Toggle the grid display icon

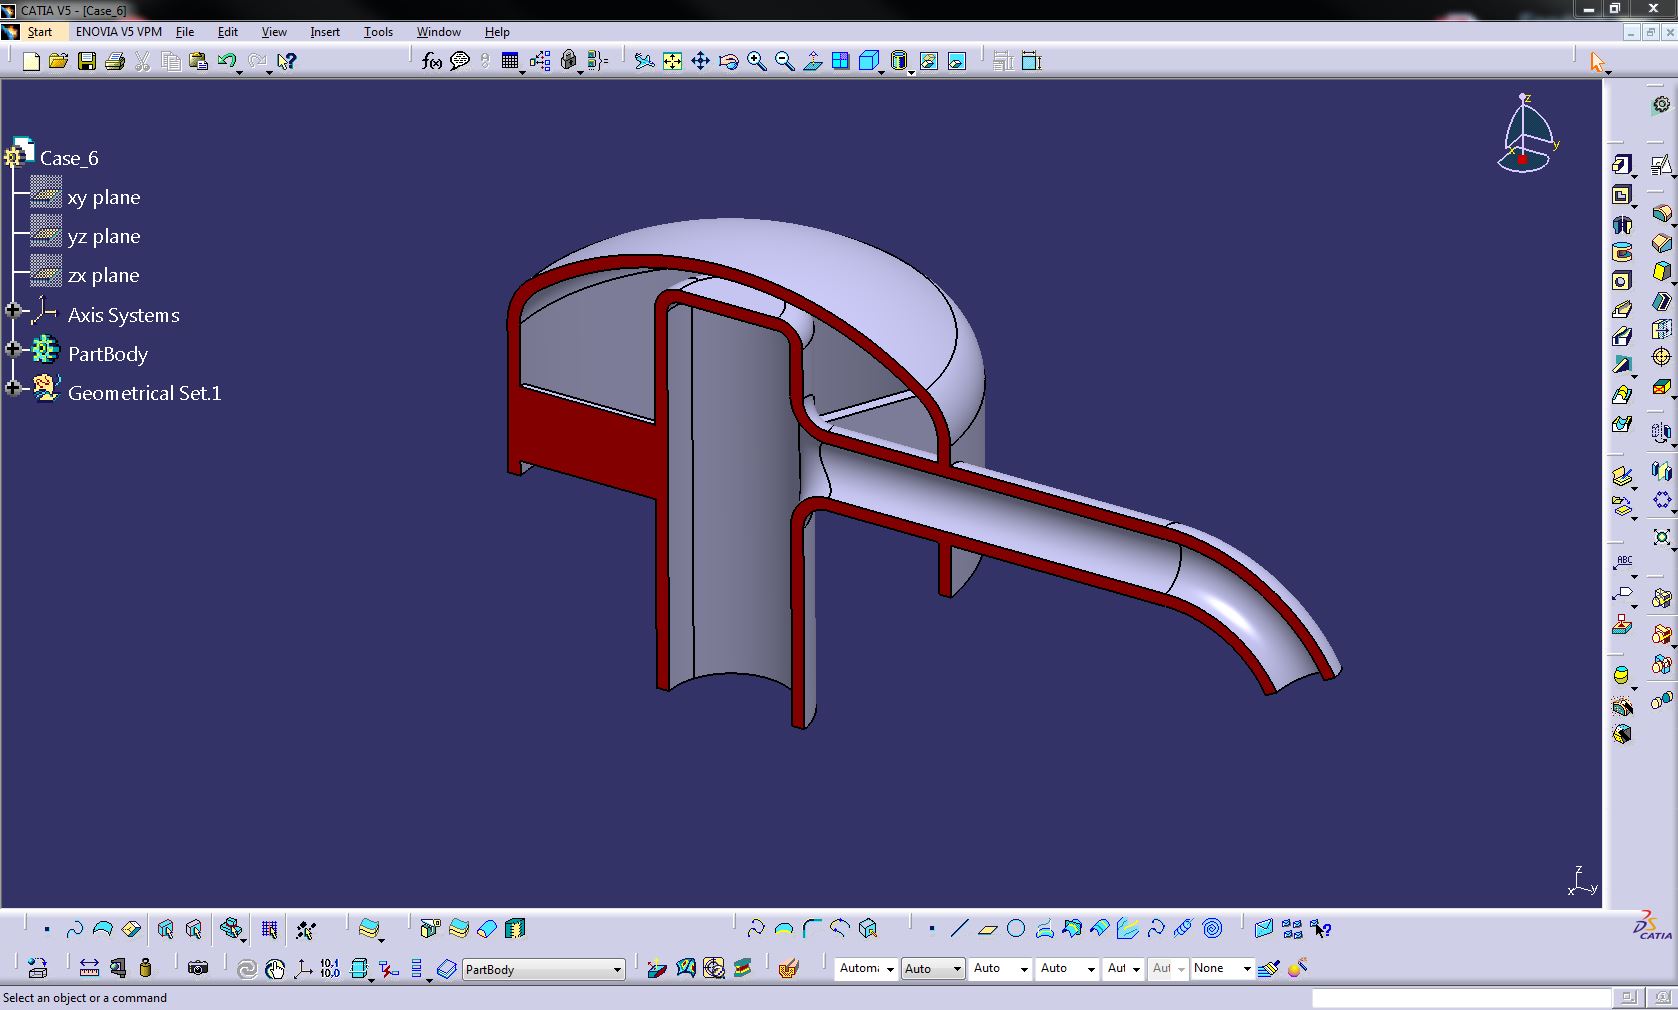coord(269,929)
